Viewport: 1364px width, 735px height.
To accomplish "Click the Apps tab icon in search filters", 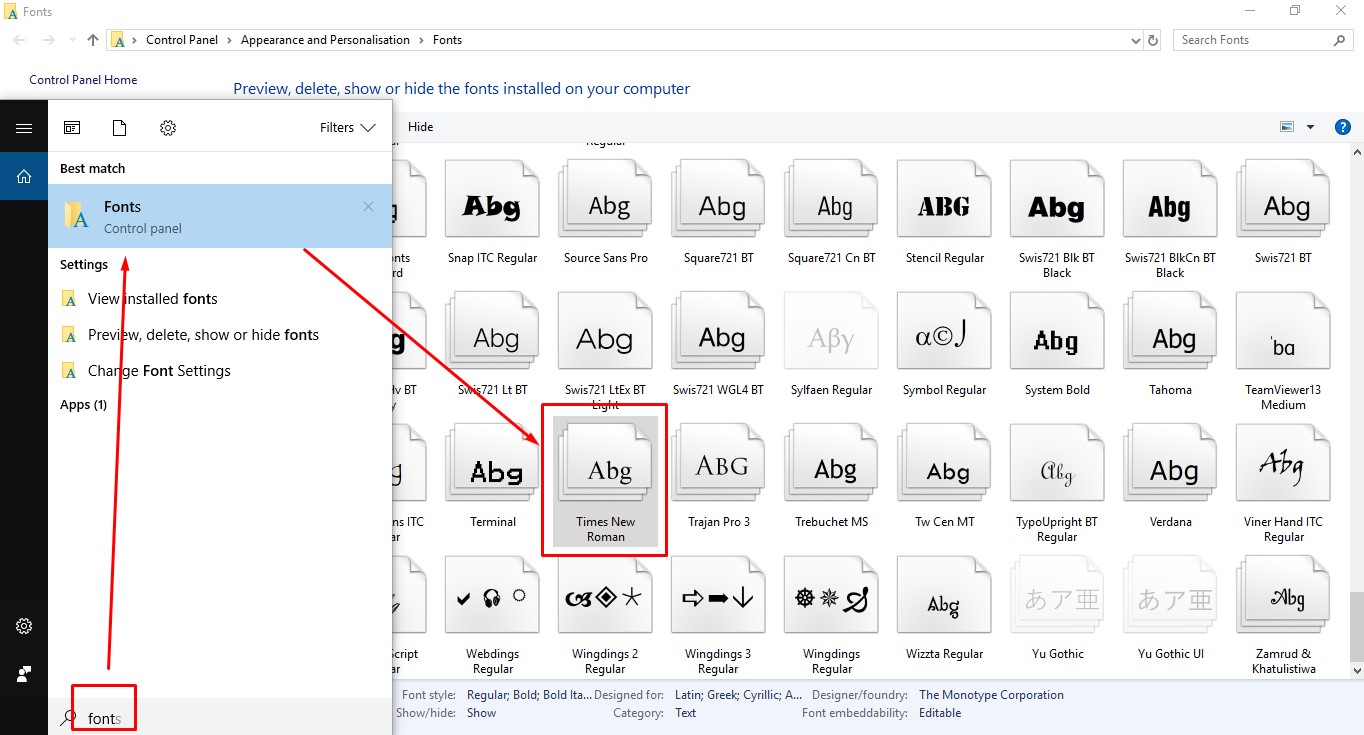I will (72, 128).
